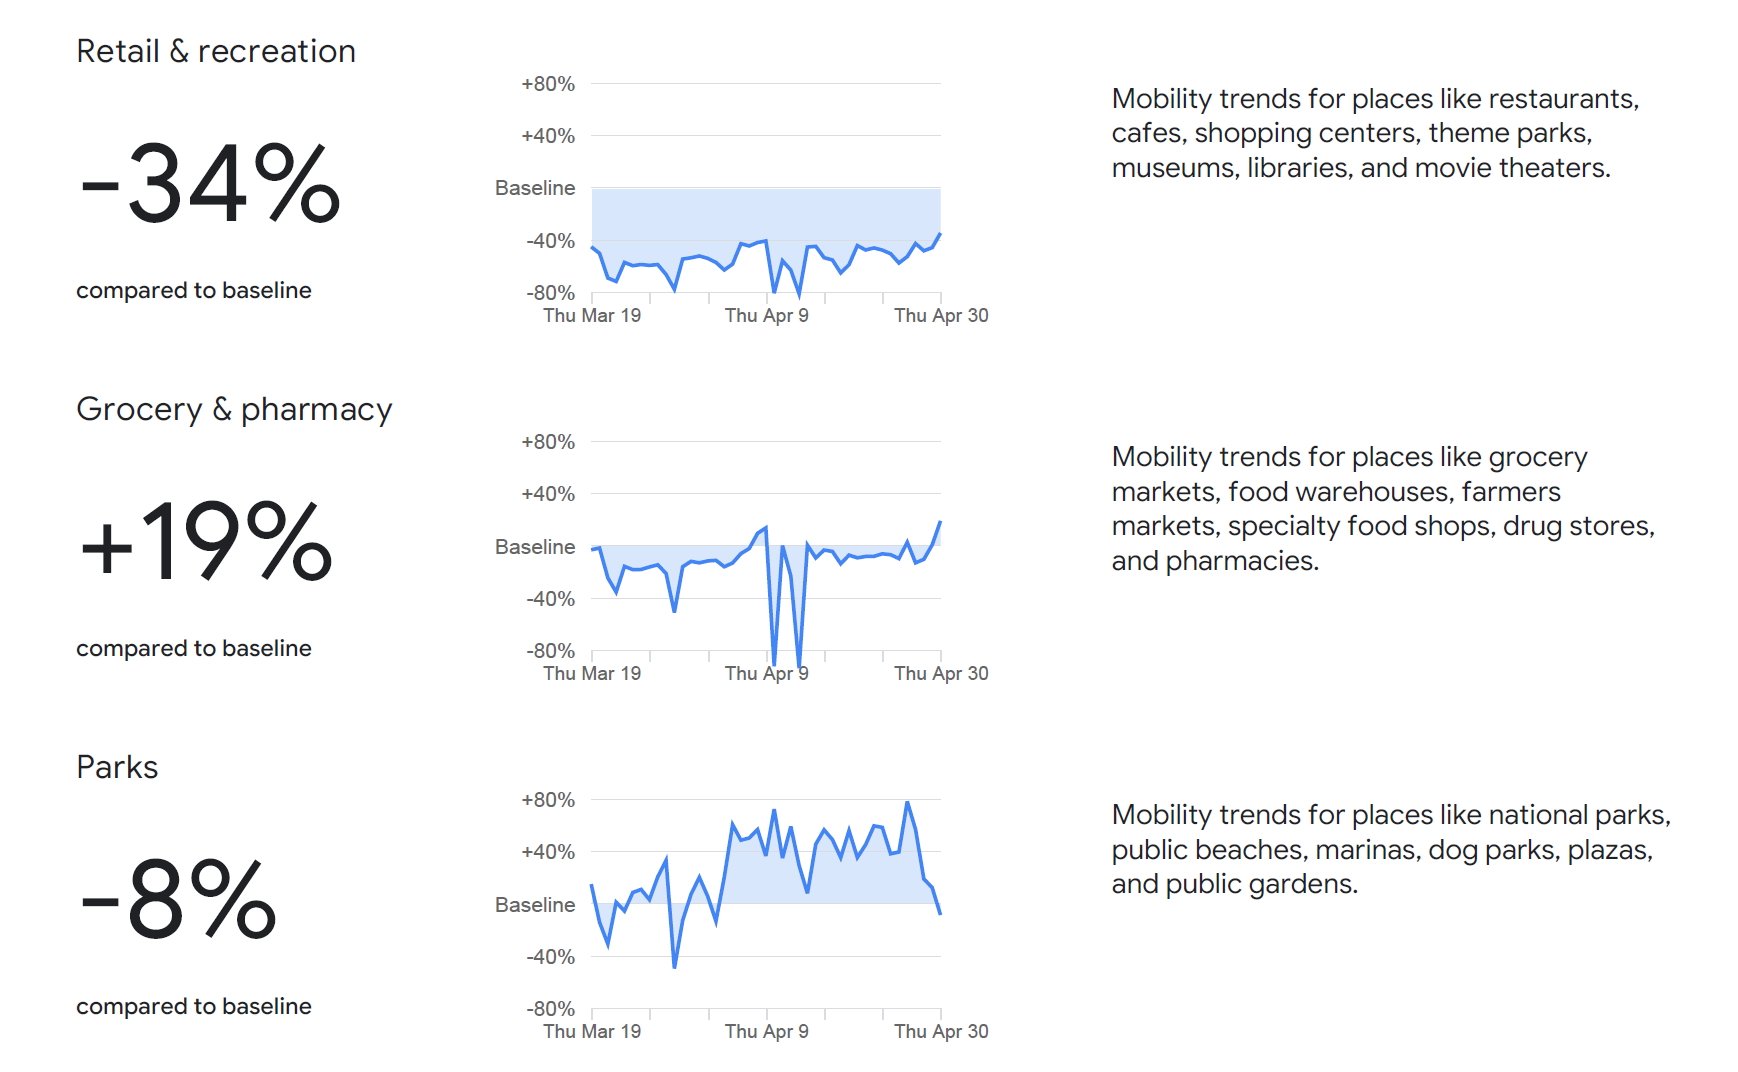The width and height of the screenshot is (1738, 1072).
Task: Select the +19% grocery change figure
Action: (x=206, y=541)
